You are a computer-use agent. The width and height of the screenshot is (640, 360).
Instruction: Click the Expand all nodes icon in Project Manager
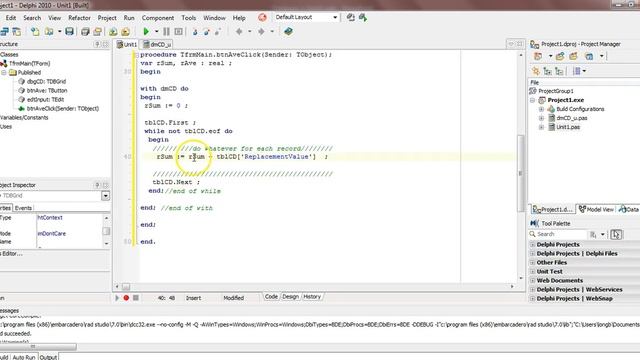coord(548,71)
